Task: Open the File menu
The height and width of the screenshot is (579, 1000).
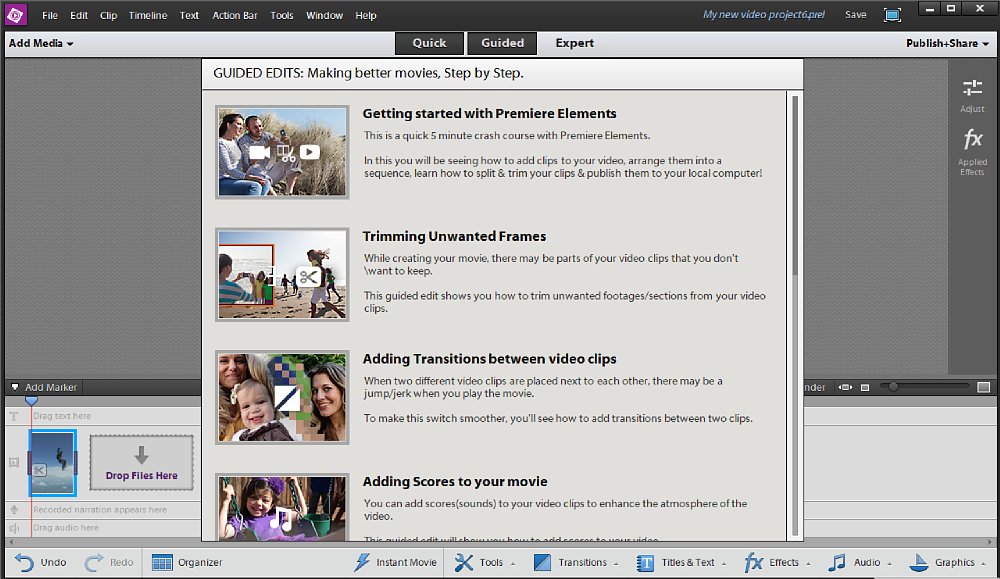Action: (50, 15)
